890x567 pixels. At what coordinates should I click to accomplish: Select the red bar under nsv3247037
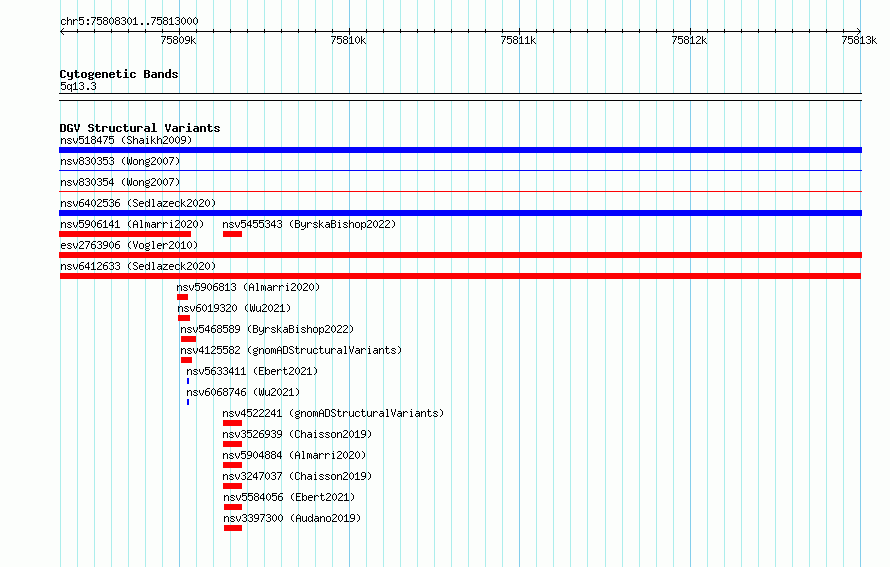point(233,486)
